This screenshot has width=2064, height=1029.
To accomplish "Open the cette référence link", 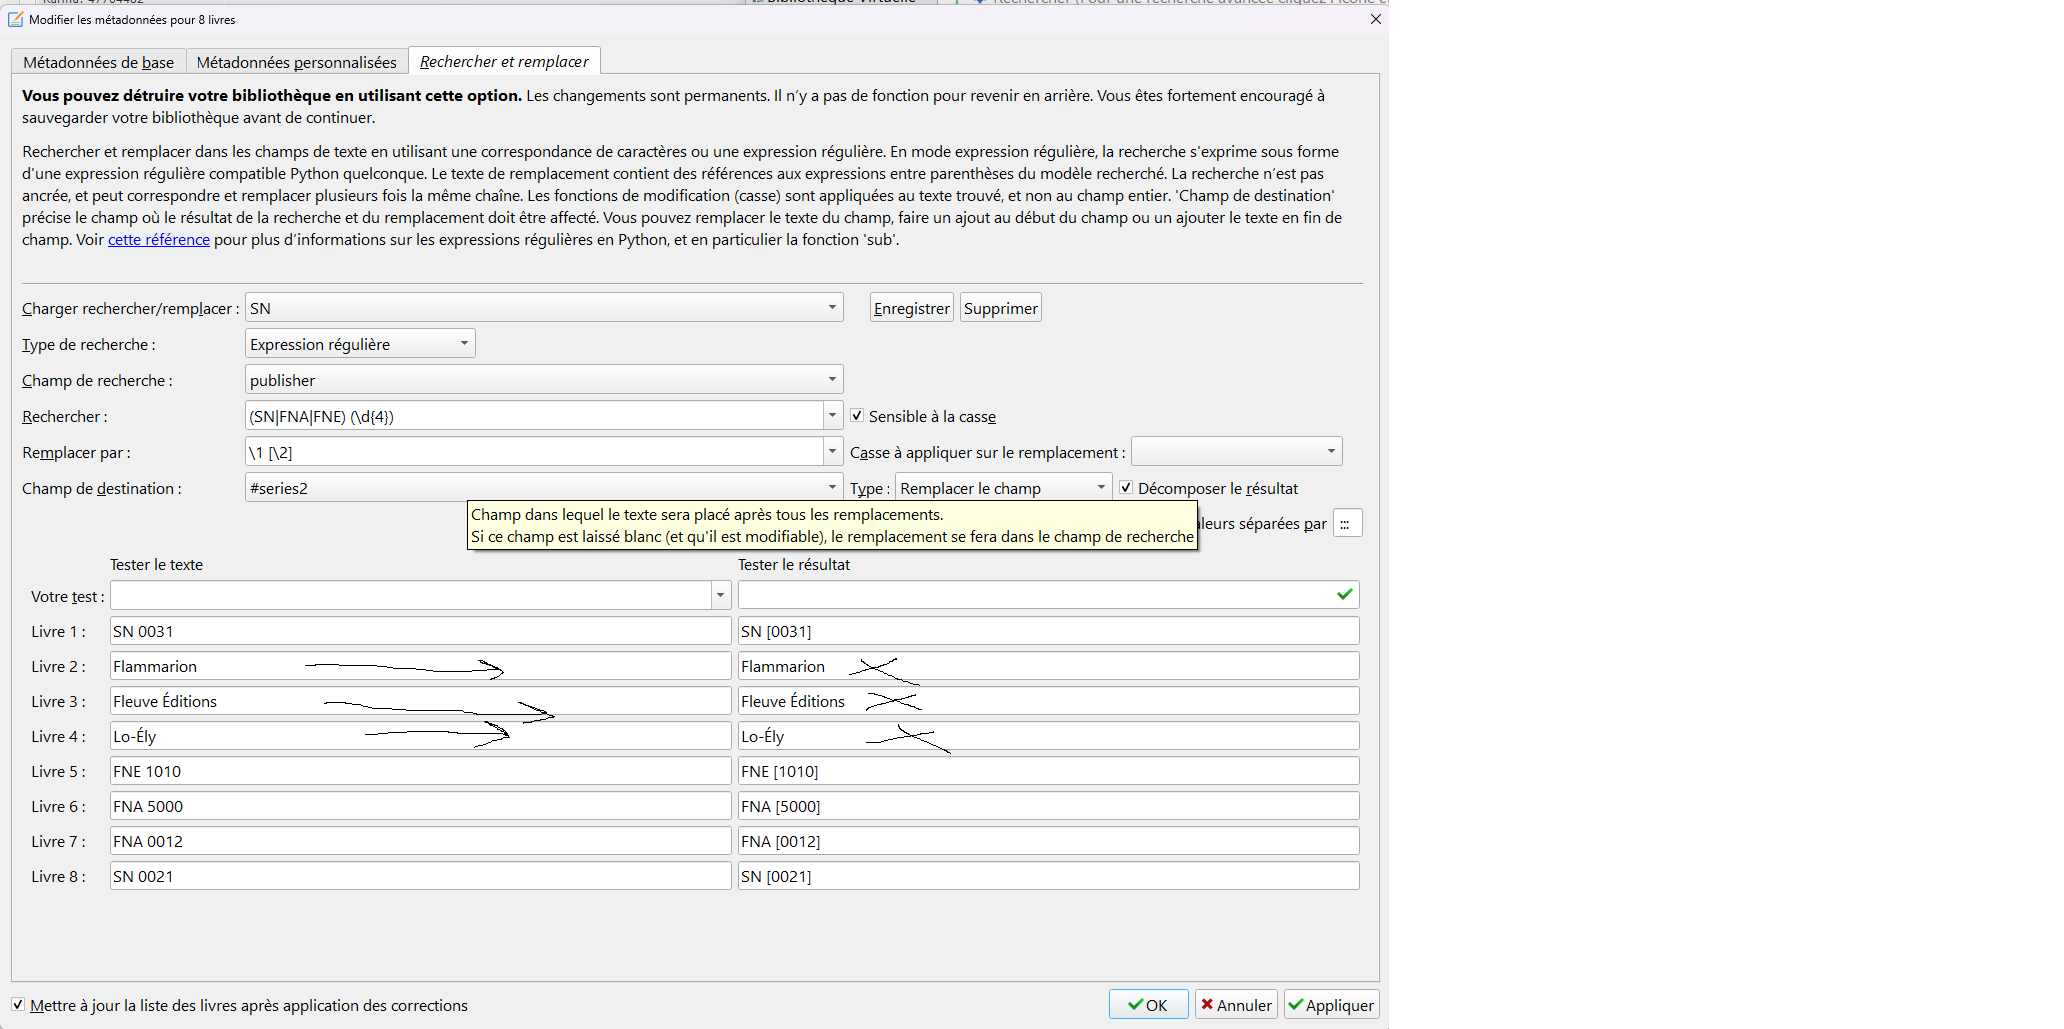I will coord(159,240).
